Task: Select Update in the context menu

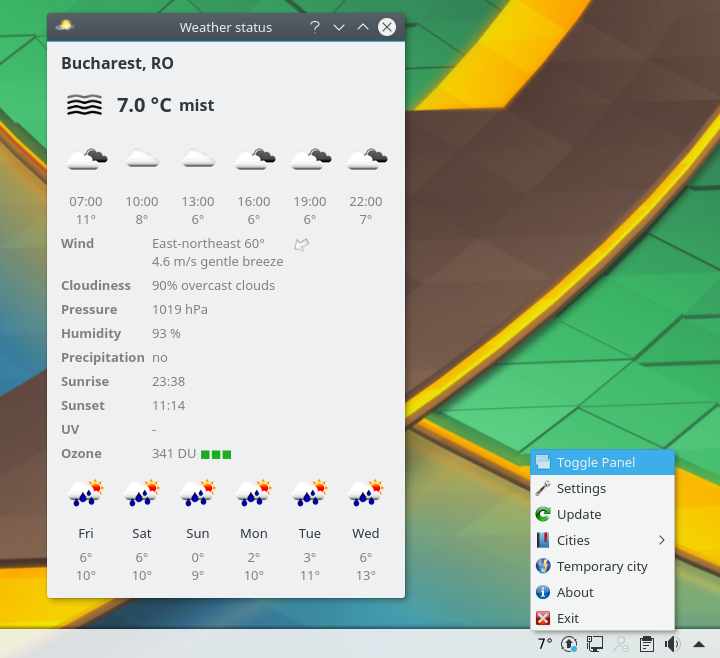Action: 602,514
